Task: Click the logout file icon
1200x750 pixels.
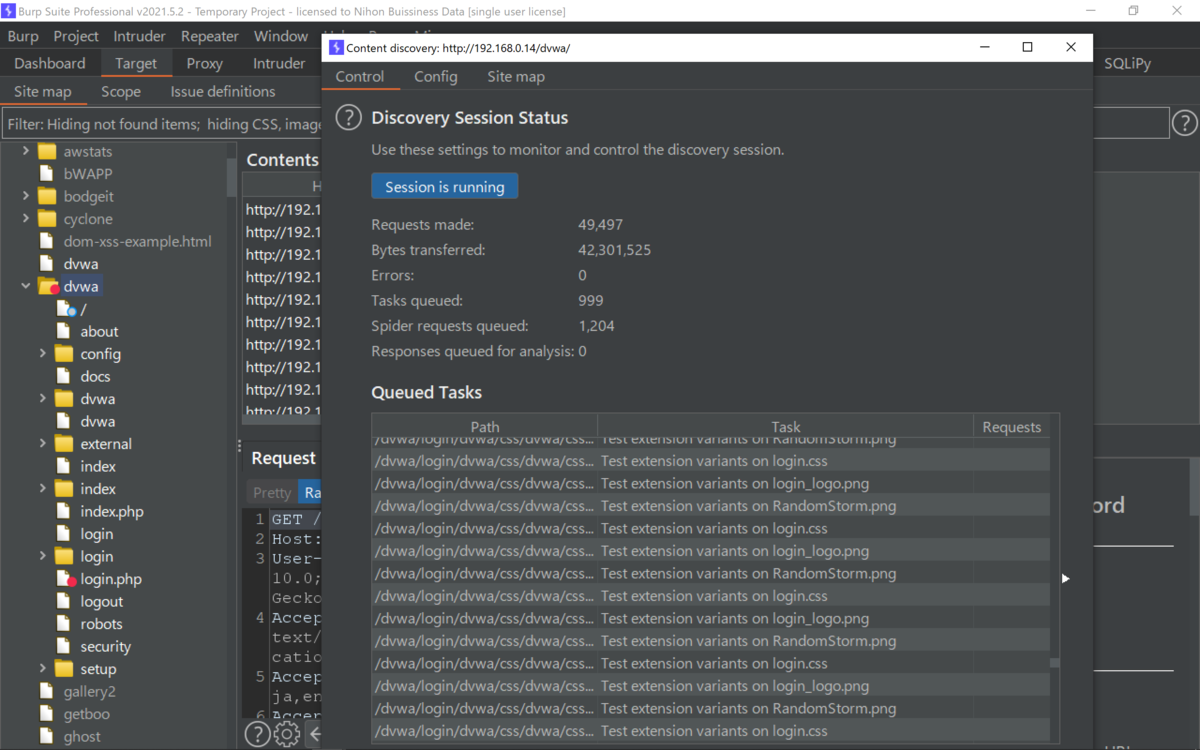Action: (64, 601)
